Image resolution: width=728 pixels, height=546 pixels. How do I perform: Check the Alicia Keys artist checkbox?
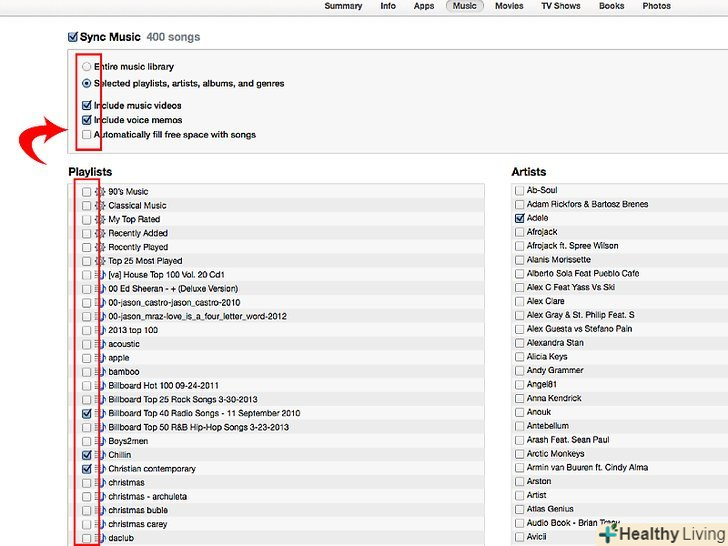pyautogui.click(x=520, y=357)
